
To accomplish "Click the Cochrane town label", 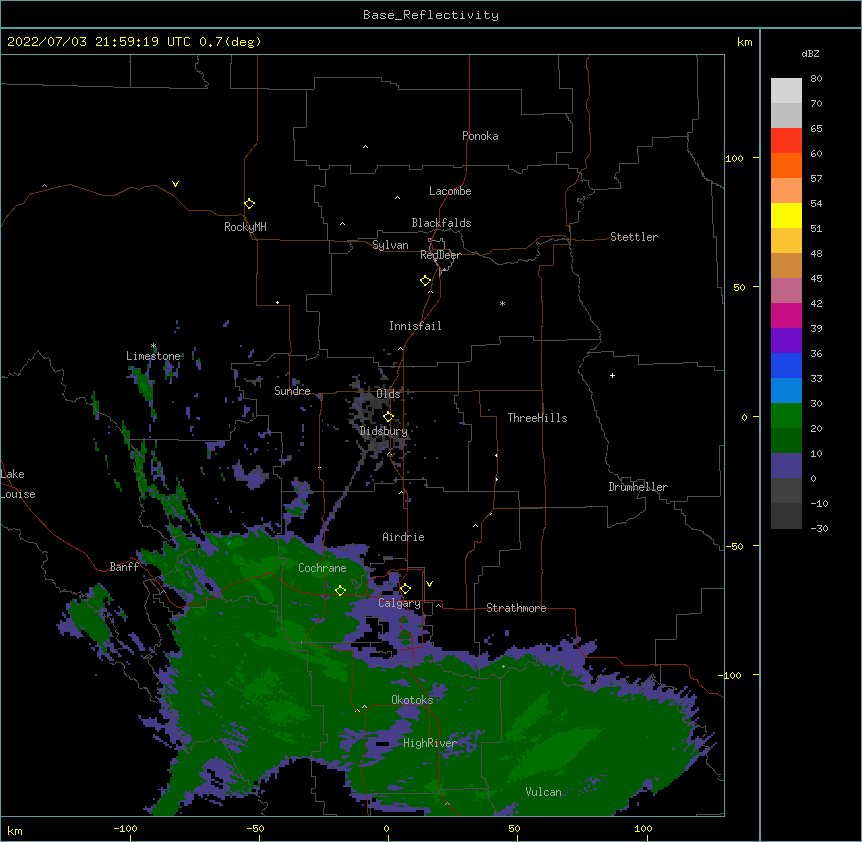I will [x=322, y=568].
